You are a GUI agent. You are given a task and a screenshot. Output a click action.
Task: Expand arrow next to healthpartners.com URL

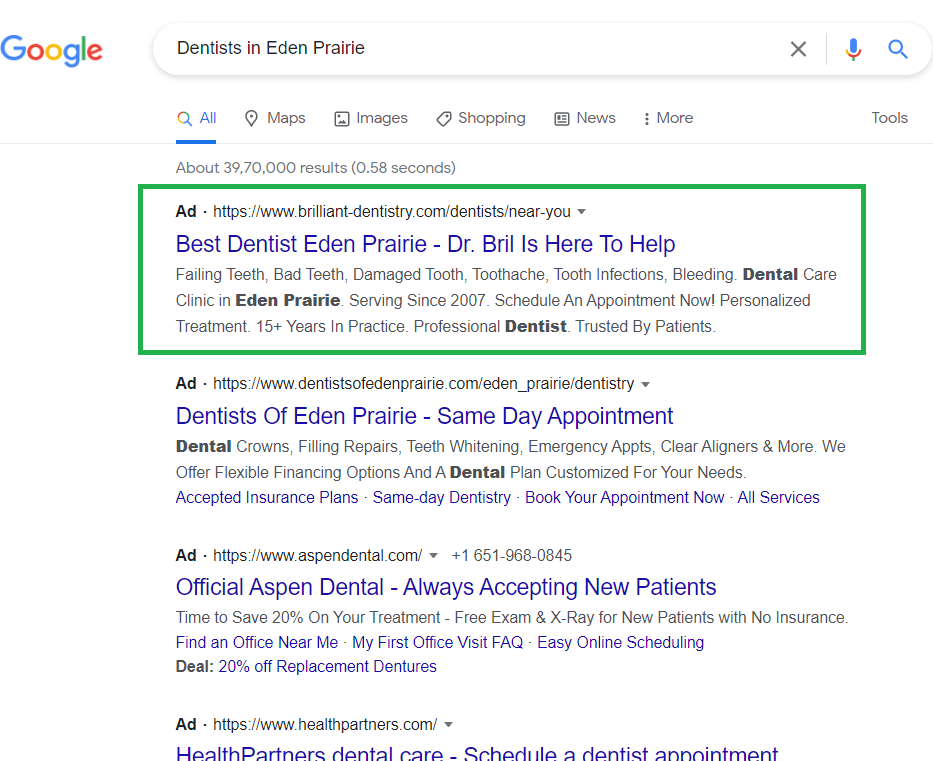click(x=449, y=725)
